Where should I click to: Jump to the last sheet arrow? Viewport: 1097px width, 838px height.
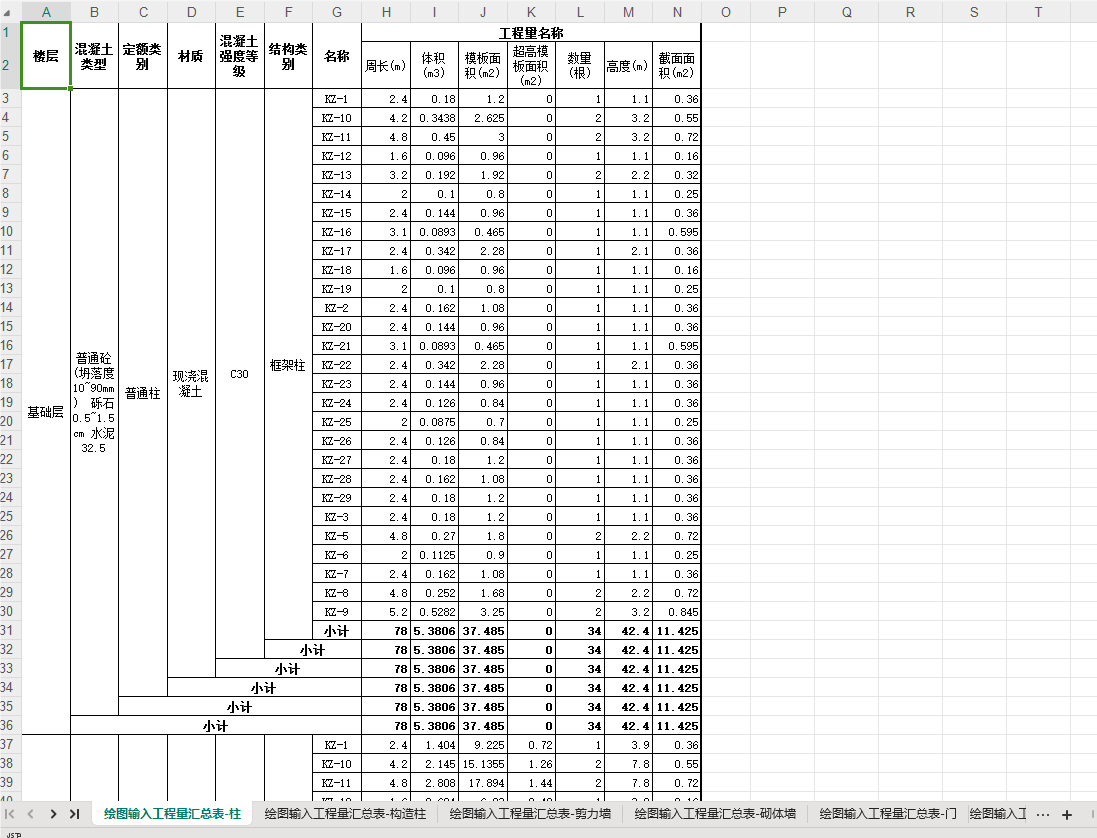pyautogui.click(x=74, y=814)
